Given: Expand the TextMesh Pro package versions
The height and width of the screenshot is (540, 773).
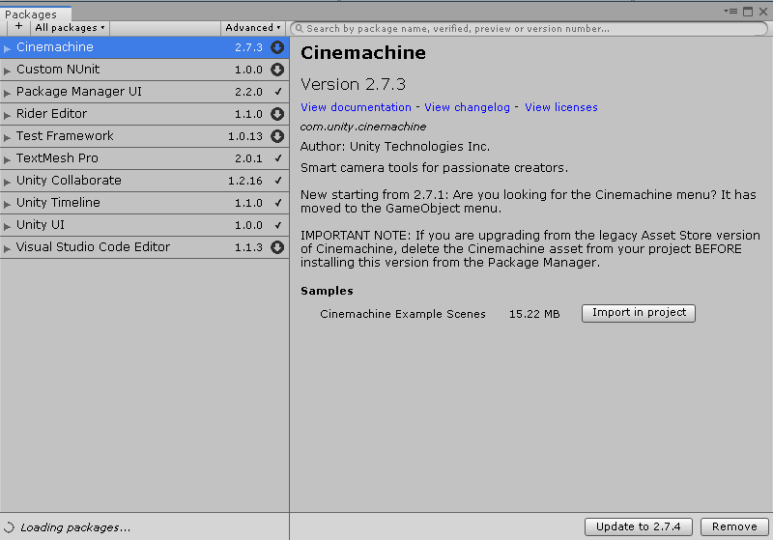Looking at the screenshot, I should 7,159.
